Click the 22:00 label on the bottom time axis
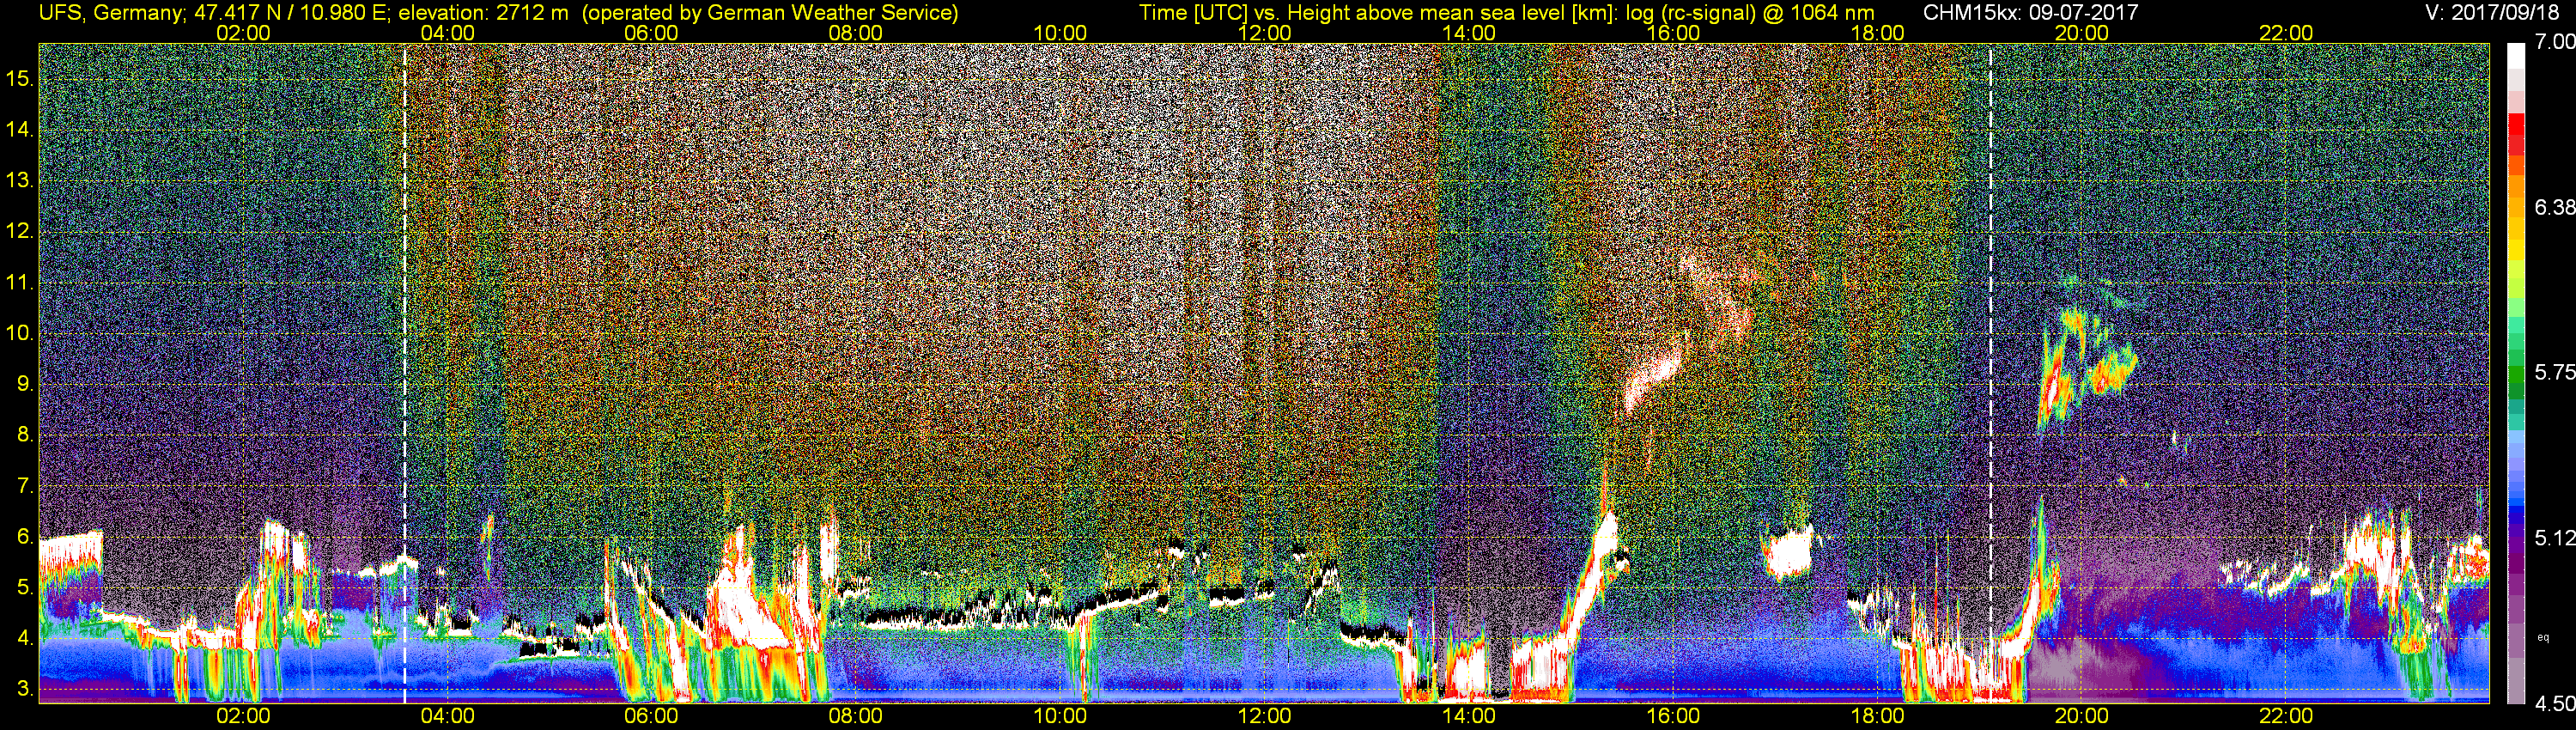This screenshot has height=730, width=2576. (2286, 716)
